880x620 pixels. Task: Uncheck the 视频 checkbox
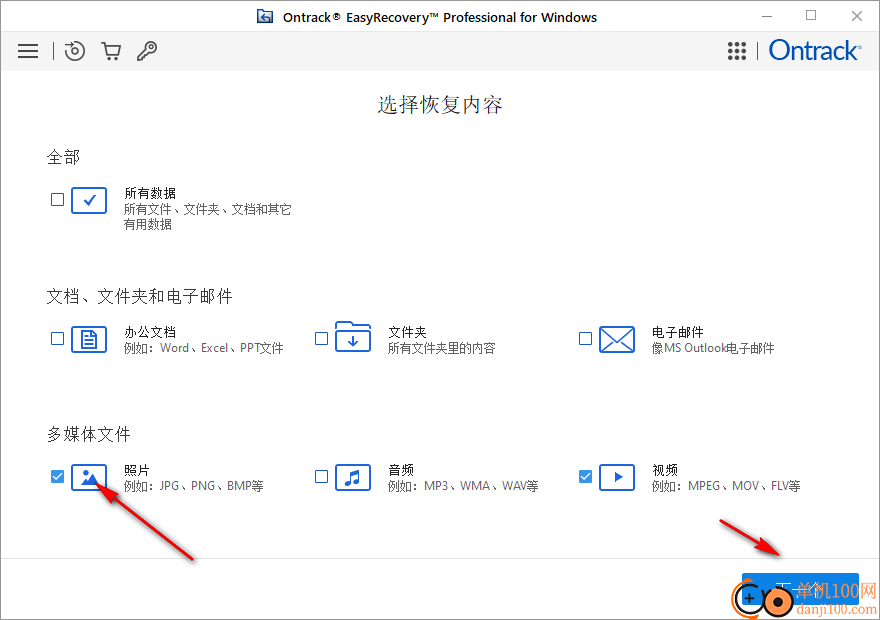[585, 477]
